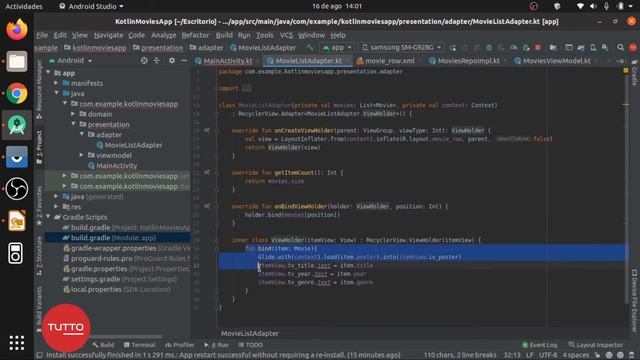640x360 pixels.
Task: Click the Profile app icon in toolbar
Action: click(513, 48)
